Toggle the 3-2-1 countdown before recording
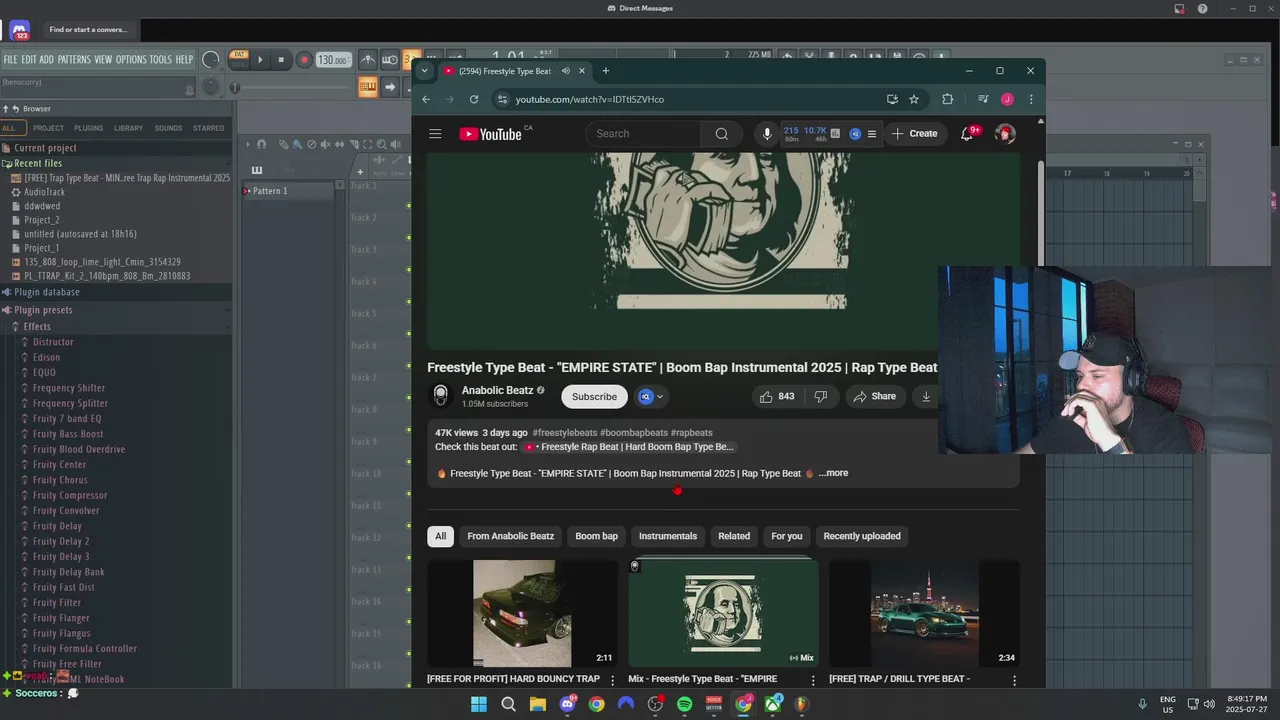The width and height of the screenshot is (1280, 720). pyautogui.click(x=411, y=59)
